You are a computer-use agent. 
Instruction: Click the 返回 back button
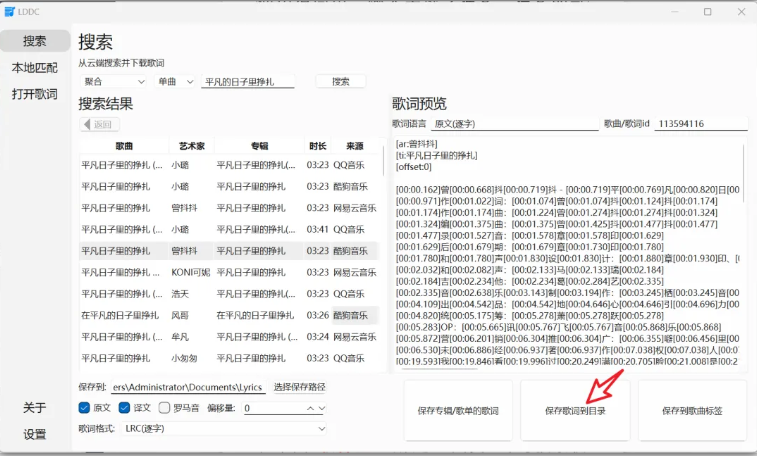tap(99, 124)
